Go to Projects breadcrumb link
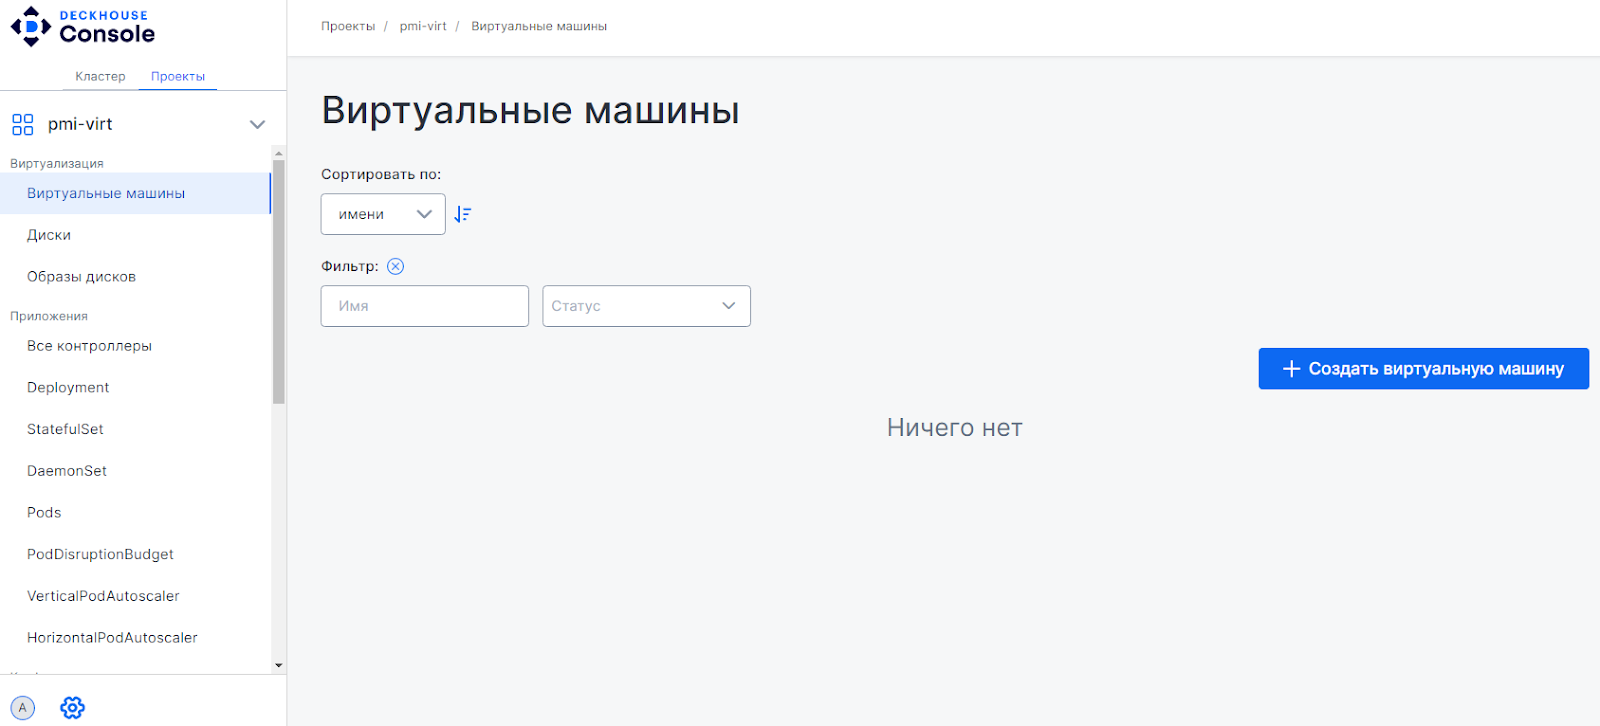Viewport: 1600px width, 726px height. pyautogui.click(x=348, y=26)
